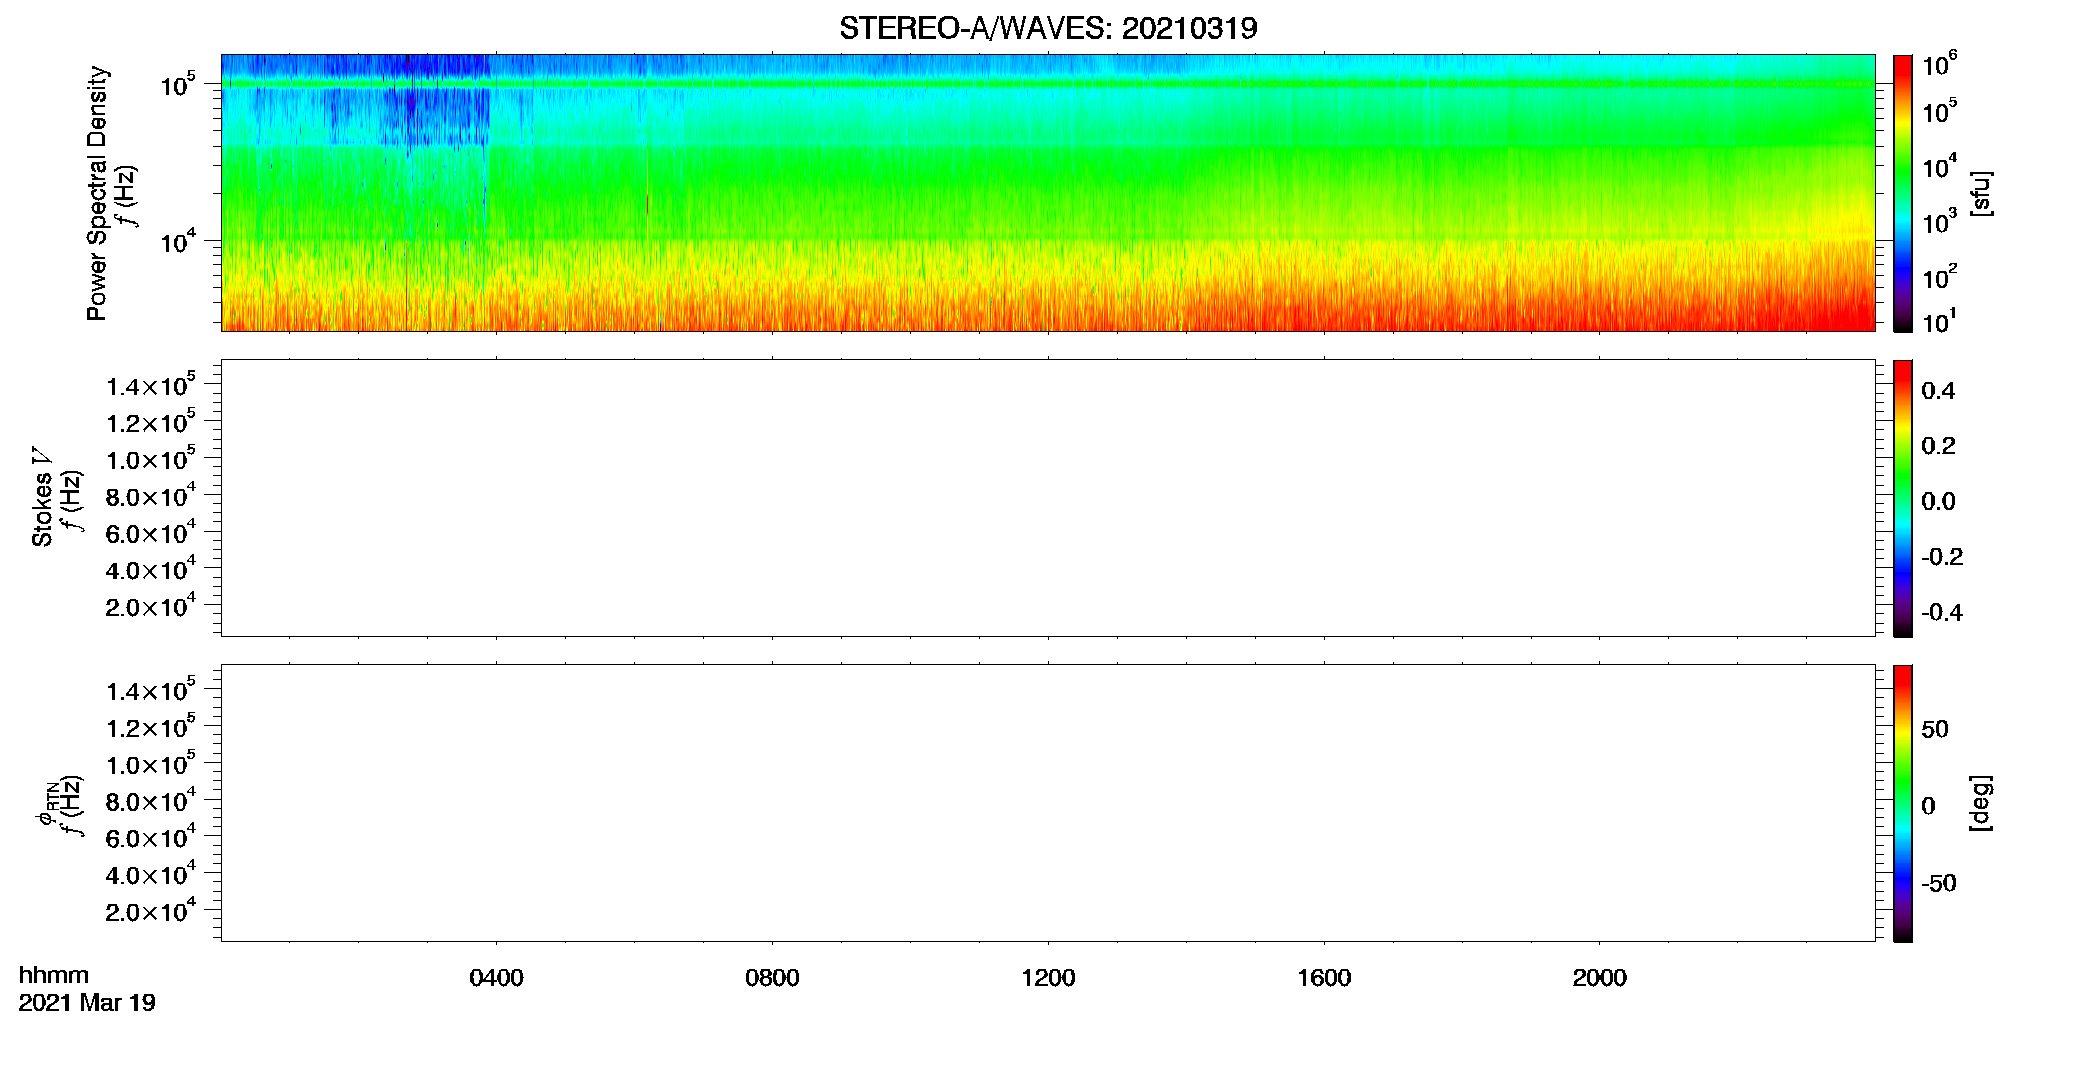Viewport: 2096px width, 1080px height.
Task: Click the sfu power spectral colorbar
Action: [x=1903, y=193]
